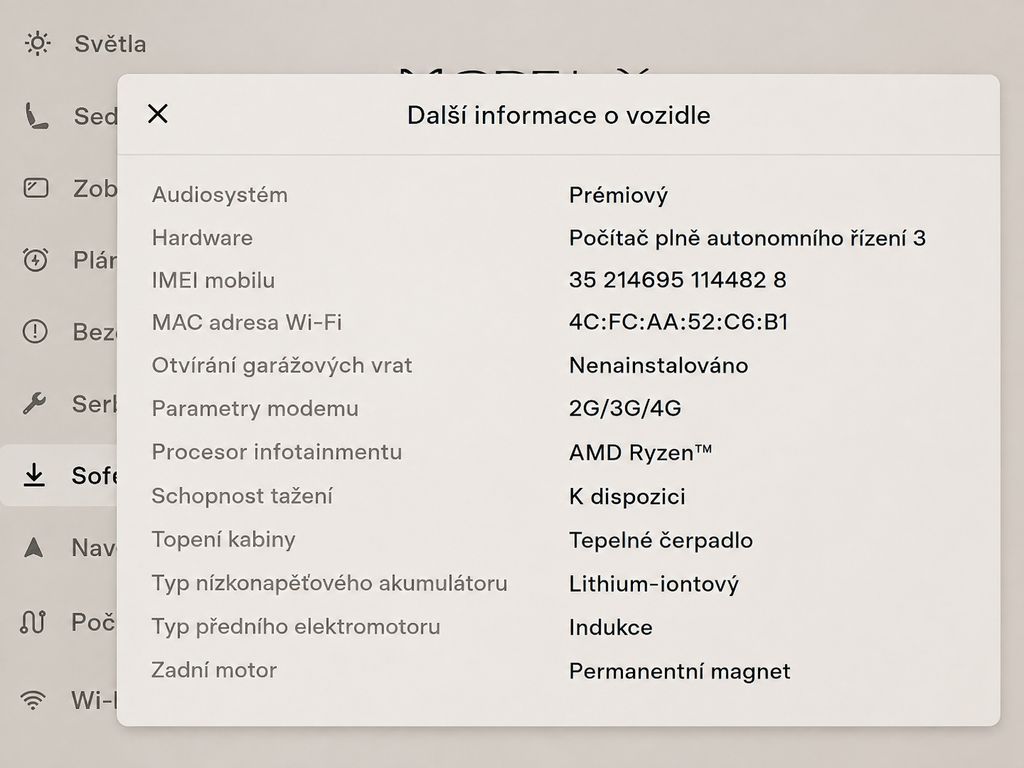Open the Světla lights icon
The width and height of the screenshot is (1024, 768).
[37, 43]
